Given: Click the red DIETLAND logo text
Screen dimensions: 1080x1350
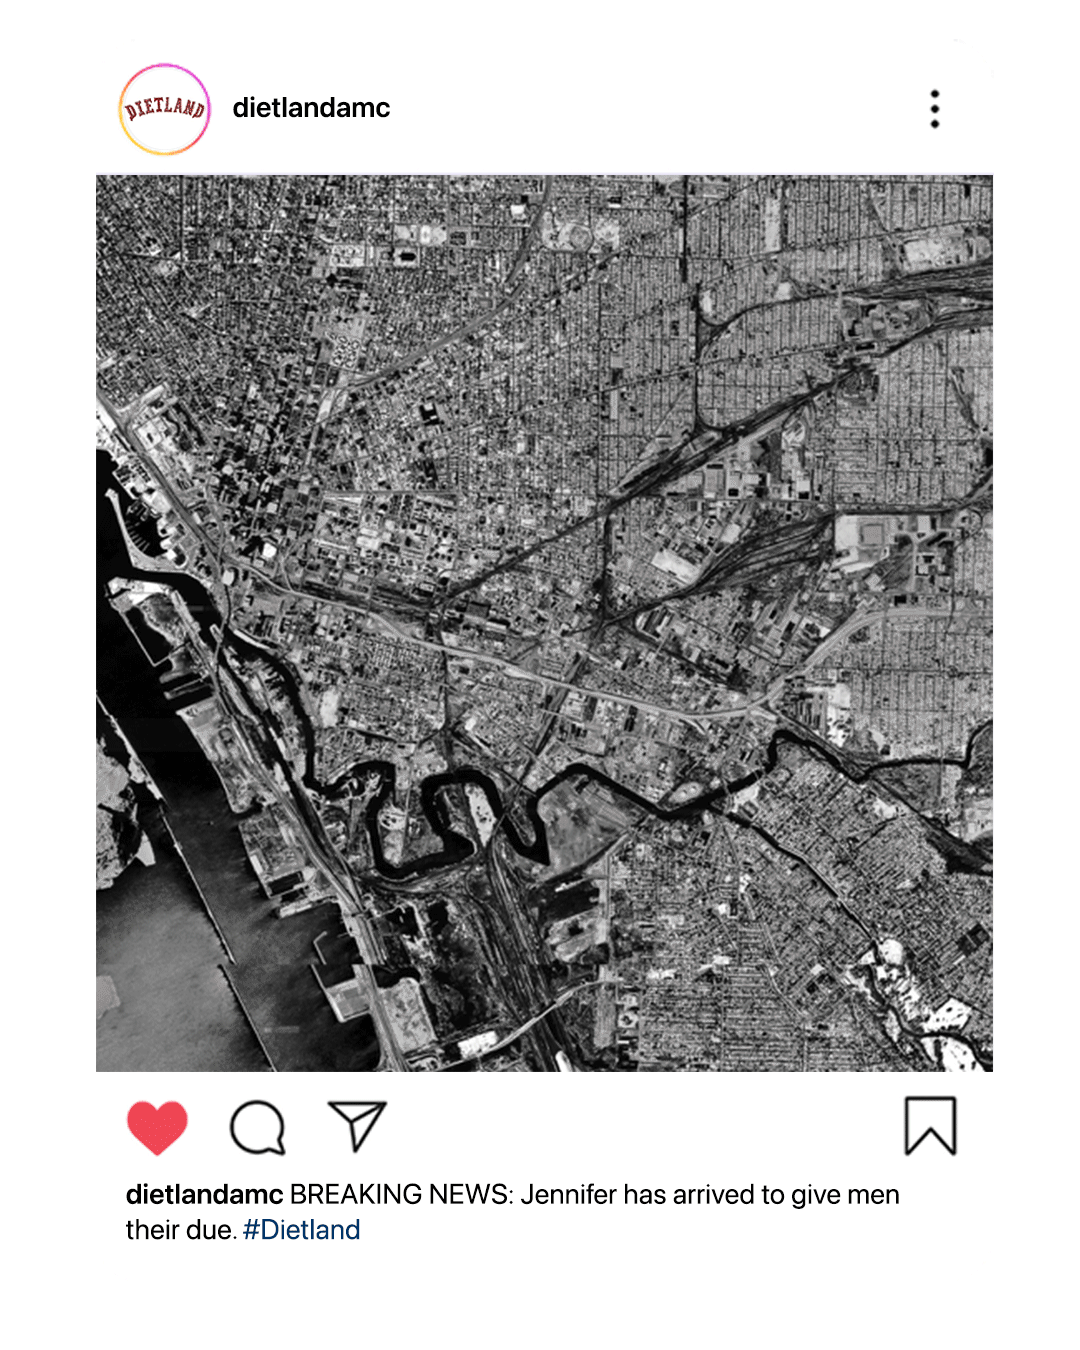Looking at the screenshot, I should click(x=165, y=107).
